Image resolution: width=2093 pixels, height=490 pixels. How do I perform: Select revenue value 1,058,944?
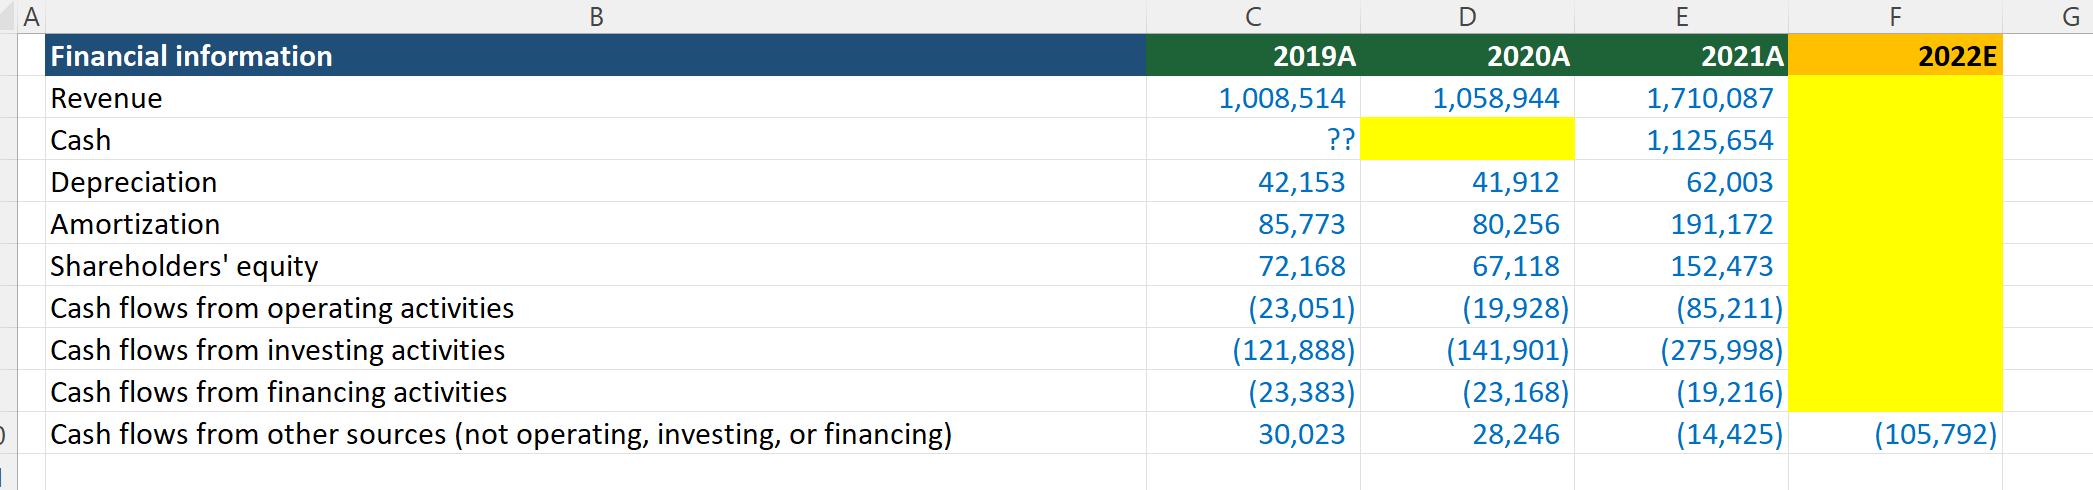click(1467, 98)
